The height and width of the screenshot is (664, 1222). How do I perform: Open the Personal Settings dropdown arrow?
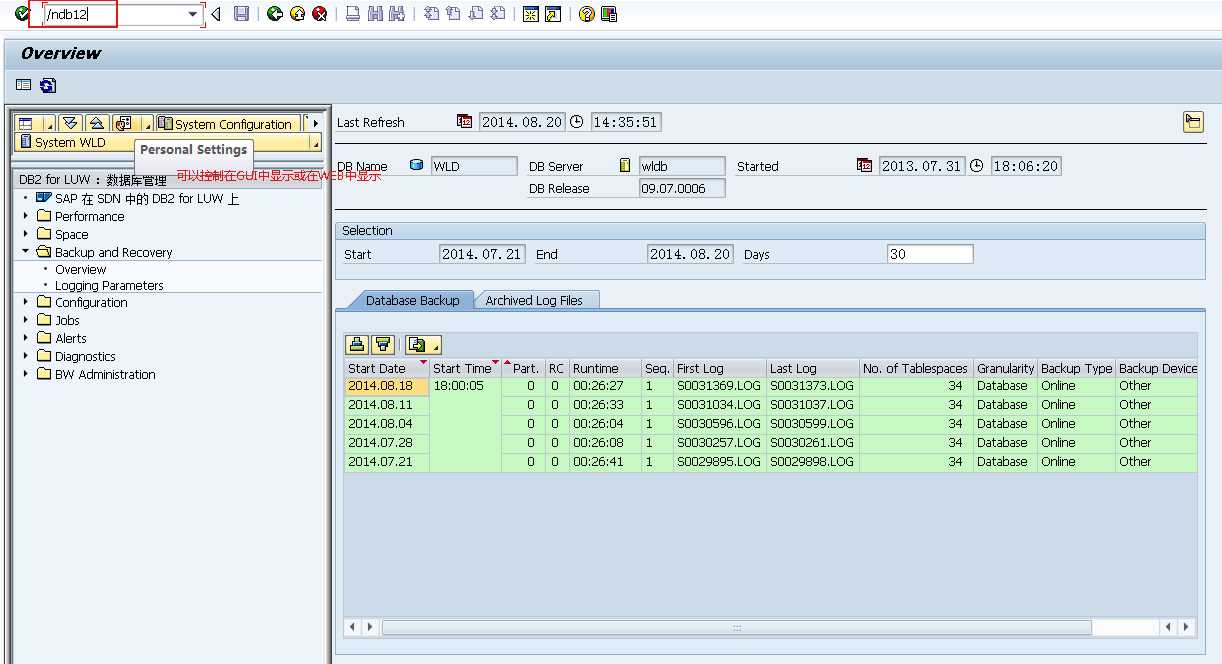pyautogui.click(x=146, y=124)
